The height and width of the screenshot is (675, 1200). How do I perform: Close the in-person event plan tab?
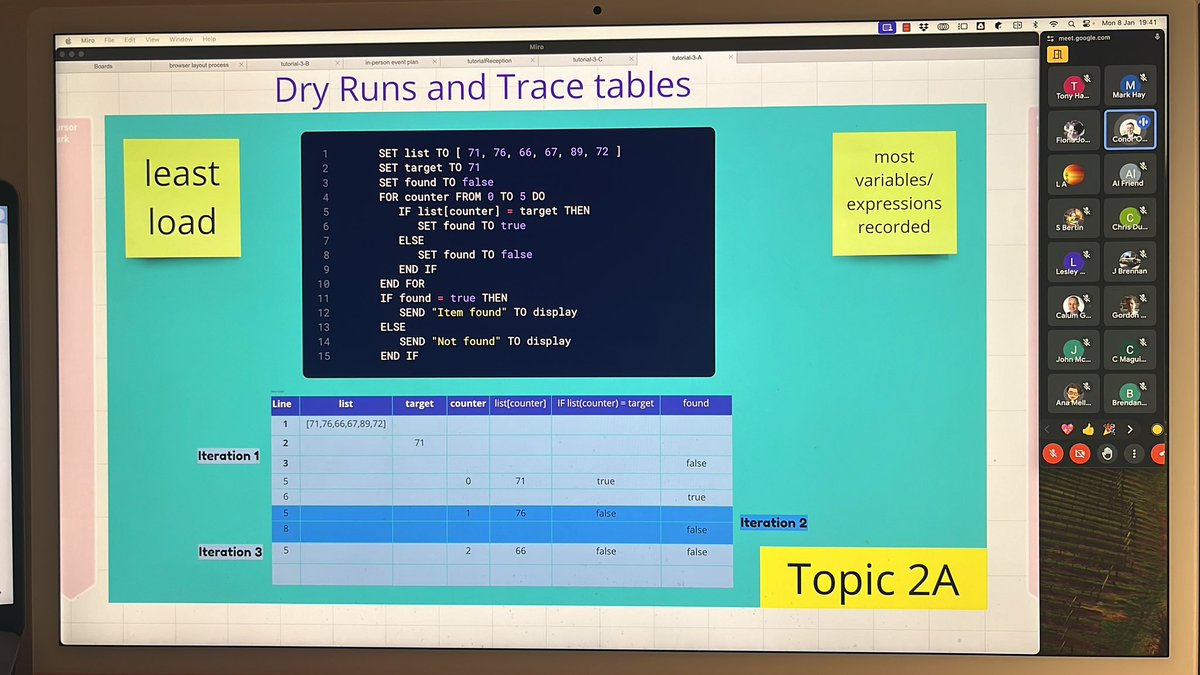(x=437, y=62)
